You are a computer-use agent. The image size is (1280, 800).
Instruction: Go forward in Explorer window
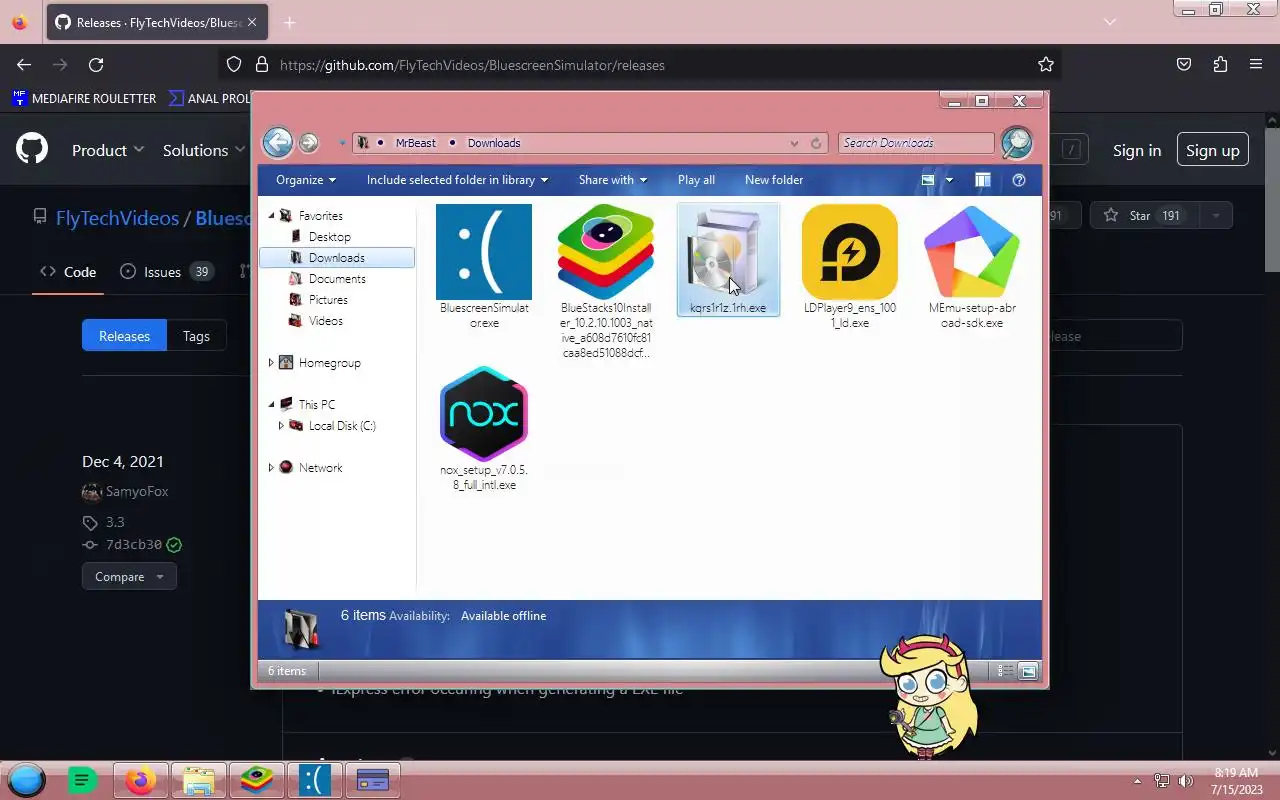click(x=308, y=143)
